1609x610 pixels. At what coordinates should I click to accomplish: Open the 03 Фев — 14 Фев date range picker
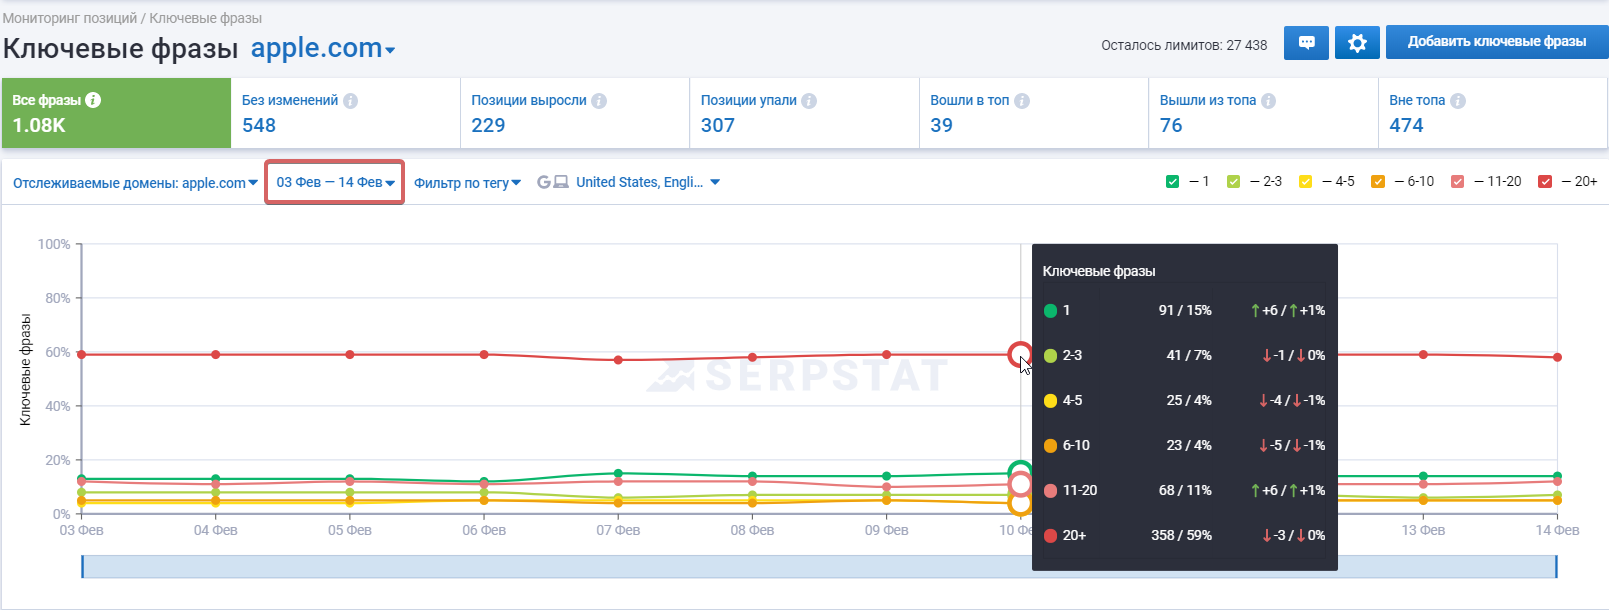pos(335,182)
